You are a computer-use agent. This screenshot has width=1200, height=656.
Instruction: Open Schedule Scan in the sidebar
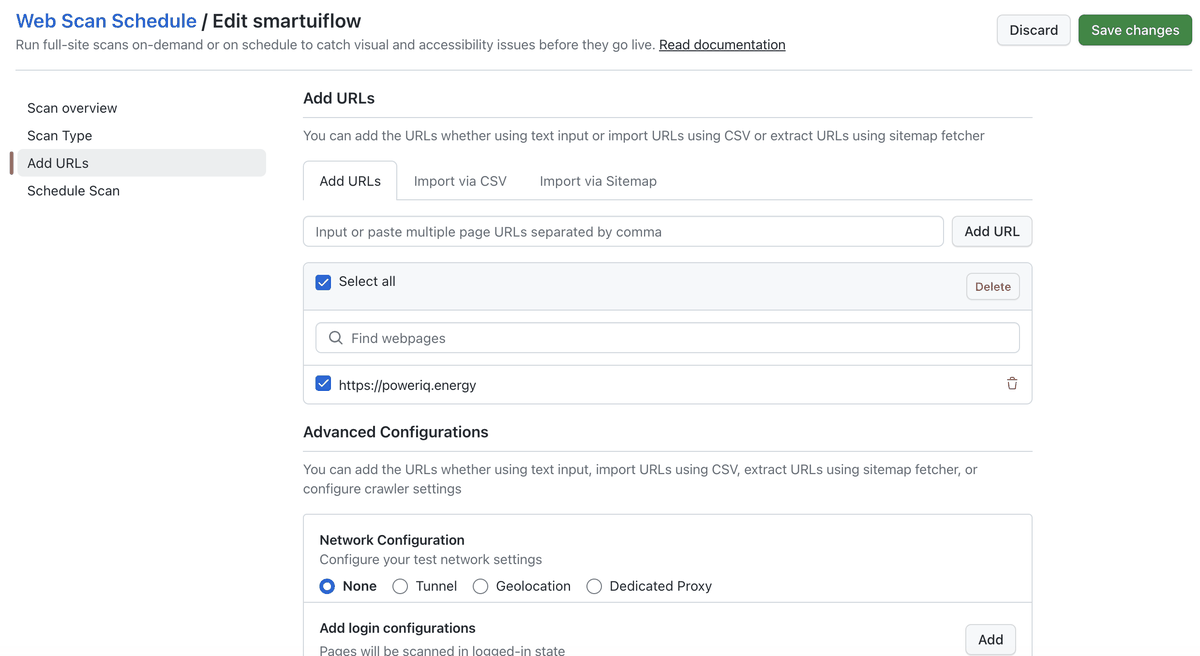tap(141, 191)
